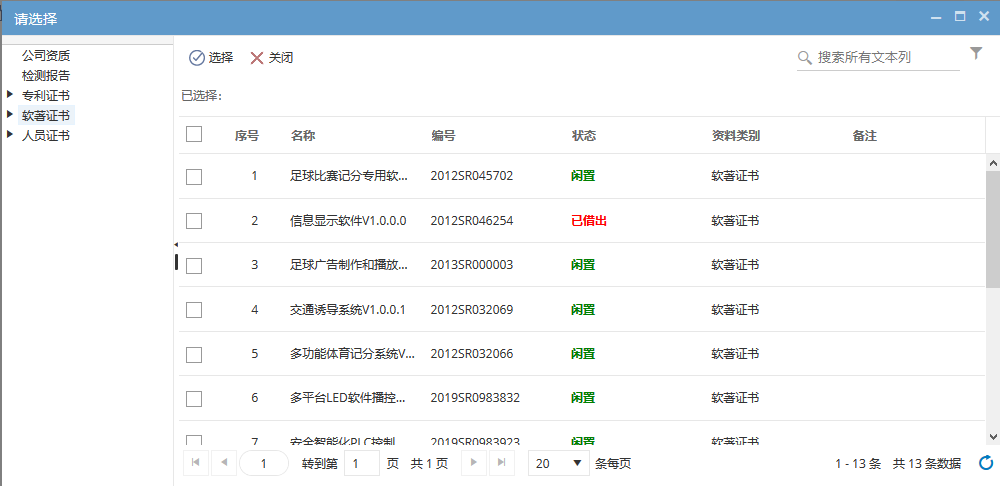Select 公司资质 in the category tree

[46, 55]
